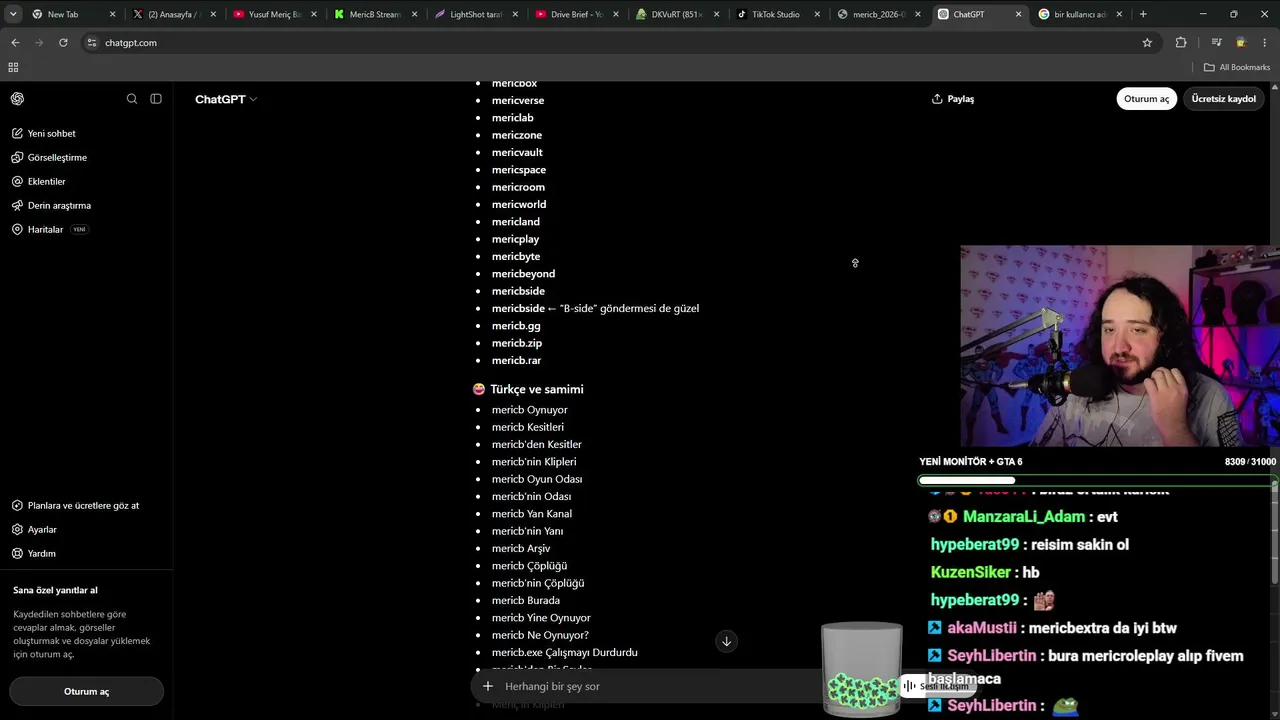
Task: Close the New Tab tab
Action: 112,15
